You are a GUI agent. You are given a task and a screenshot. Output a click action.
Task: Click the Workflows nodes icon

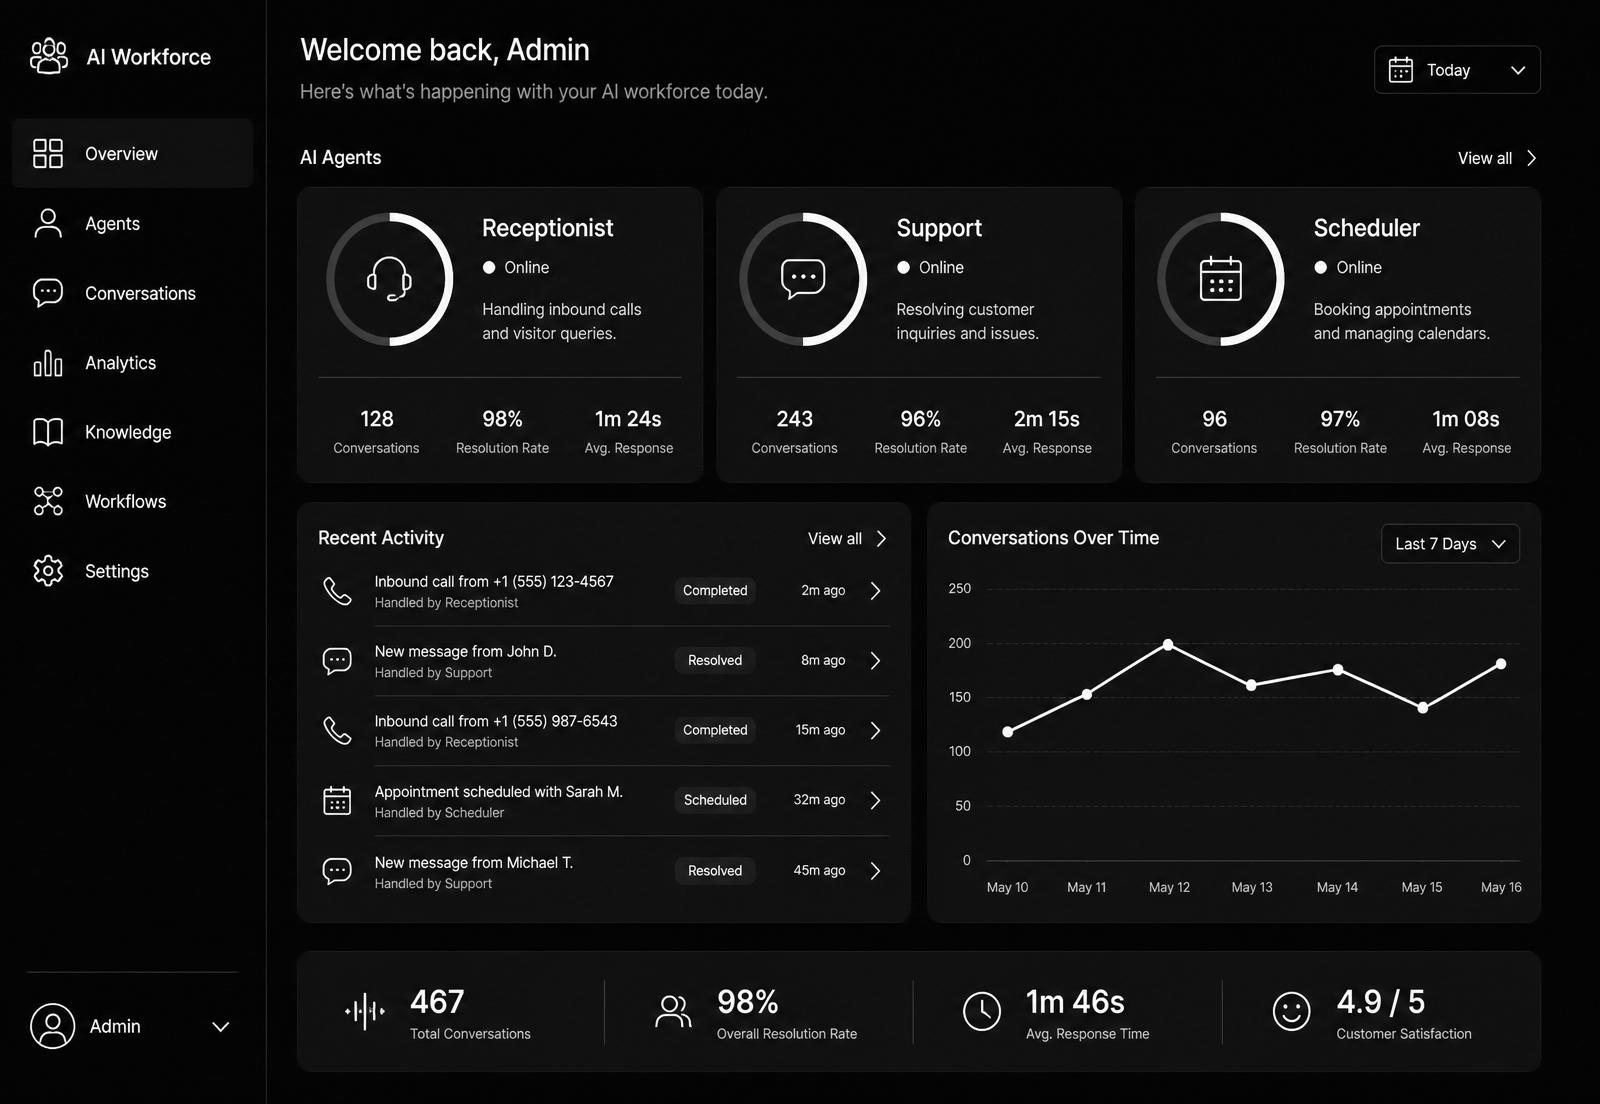point(48,501)
